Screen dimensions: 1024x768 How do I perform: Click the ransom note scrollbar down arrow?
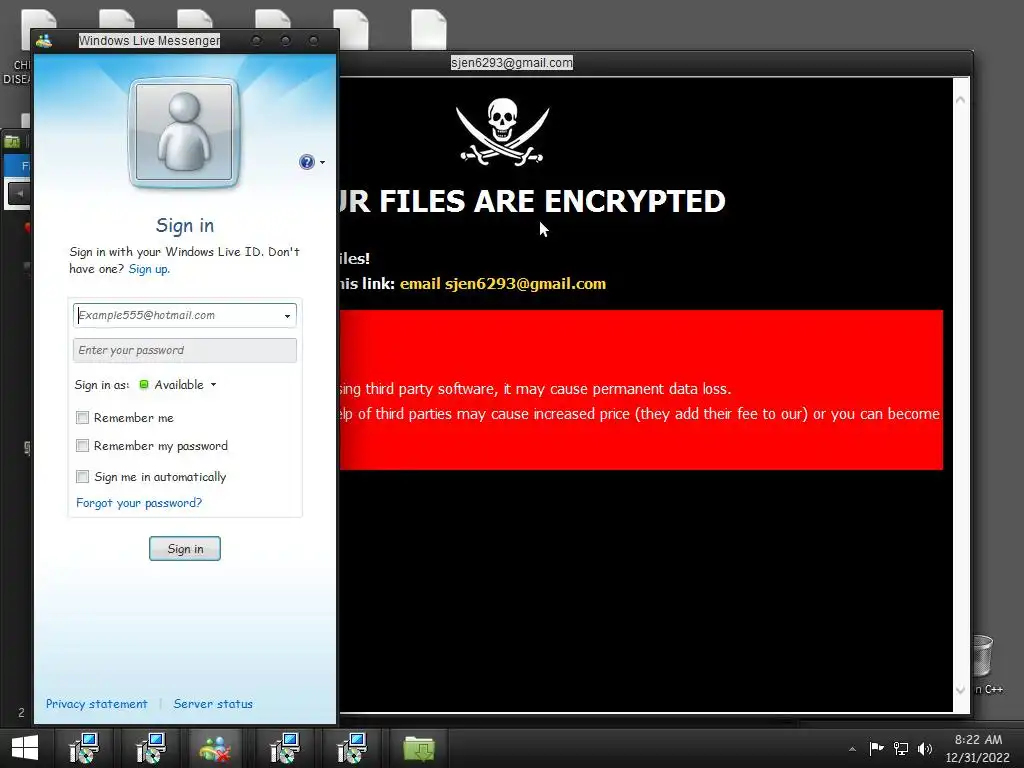[960, 690]
